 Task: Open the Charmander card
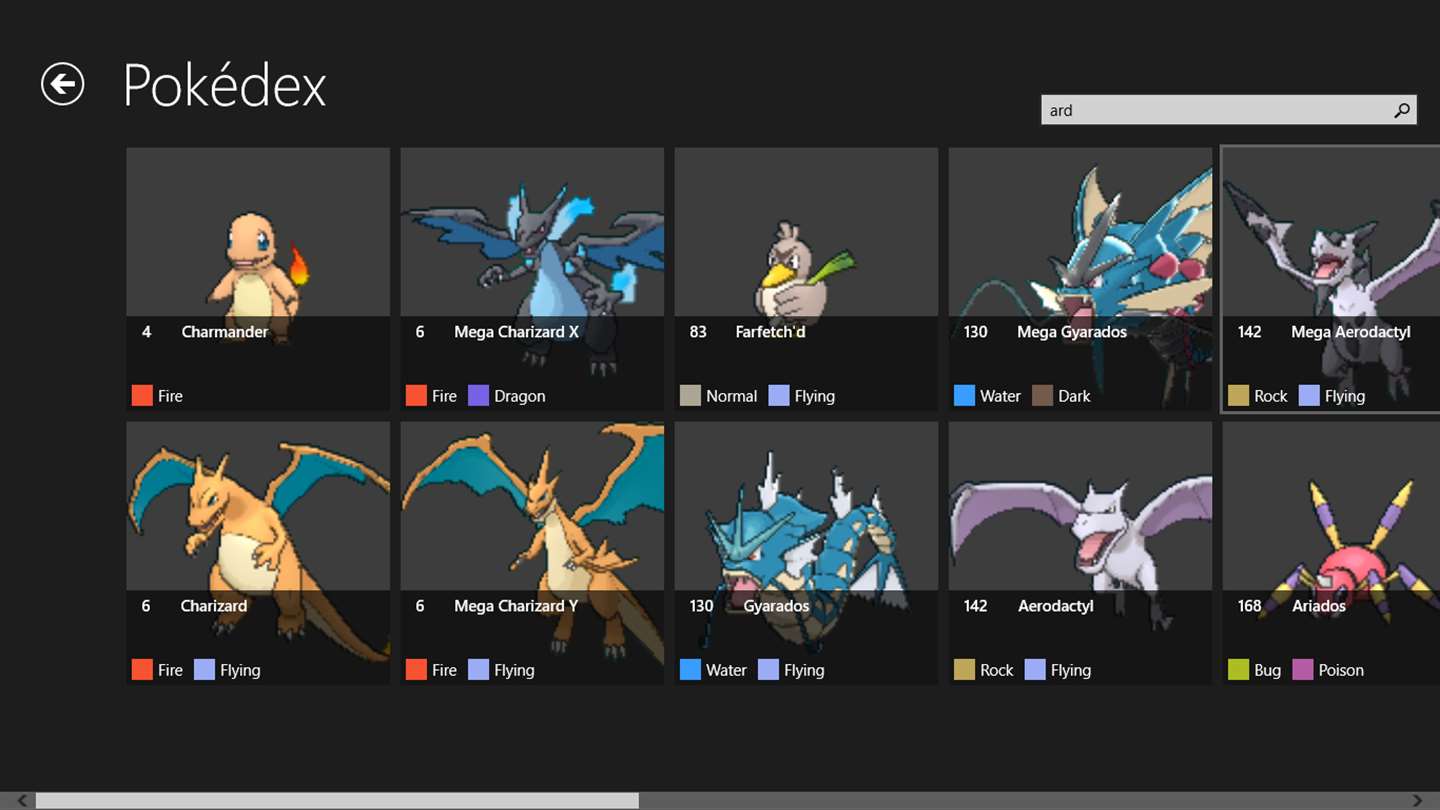[258, 279]
